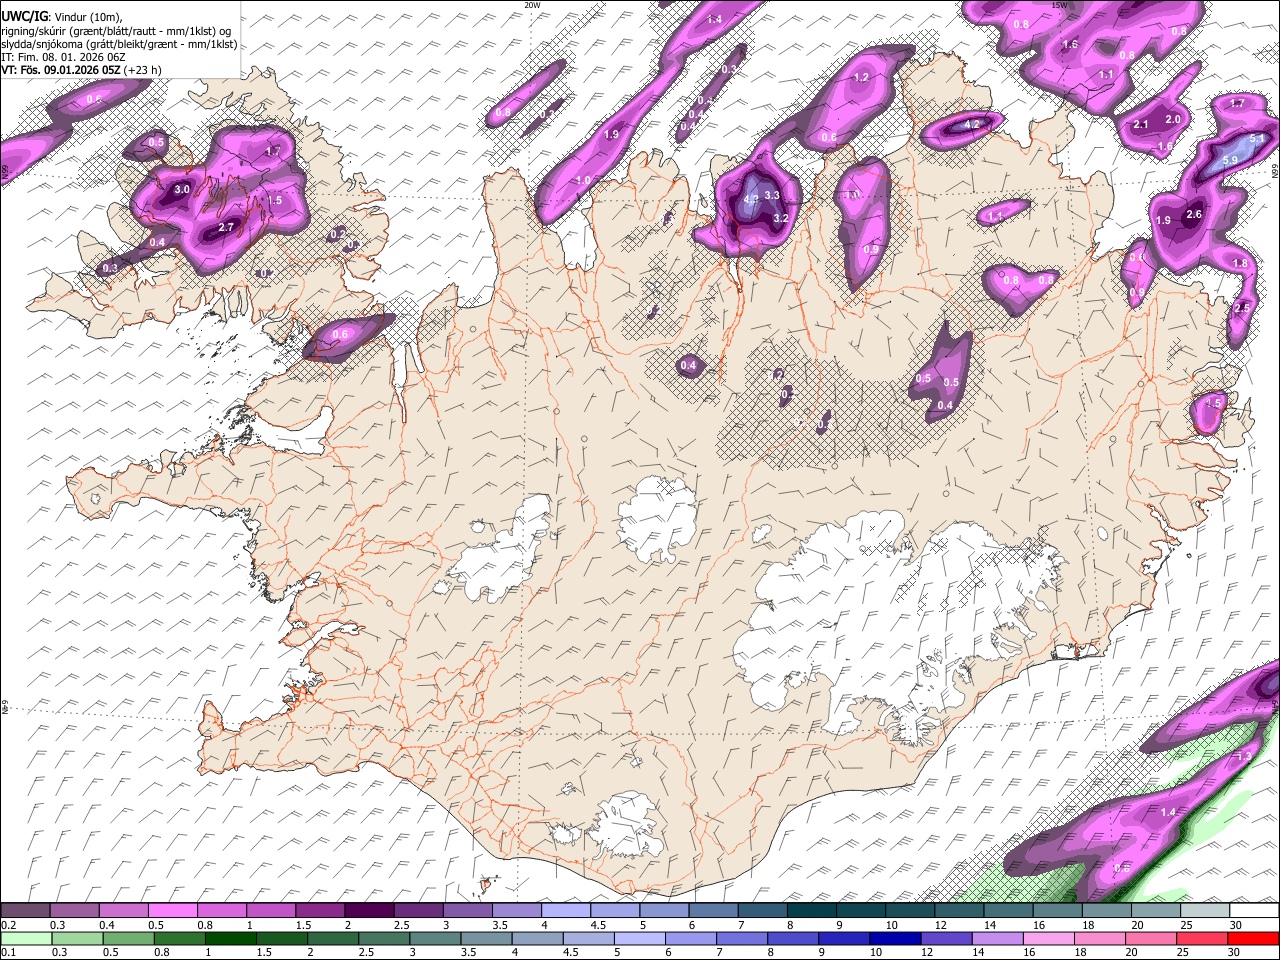Image resolution: width=1280 pixels, height=960 pixels.
Task: Click the '15W' longitude label at top
Action: pos(1059,5)
